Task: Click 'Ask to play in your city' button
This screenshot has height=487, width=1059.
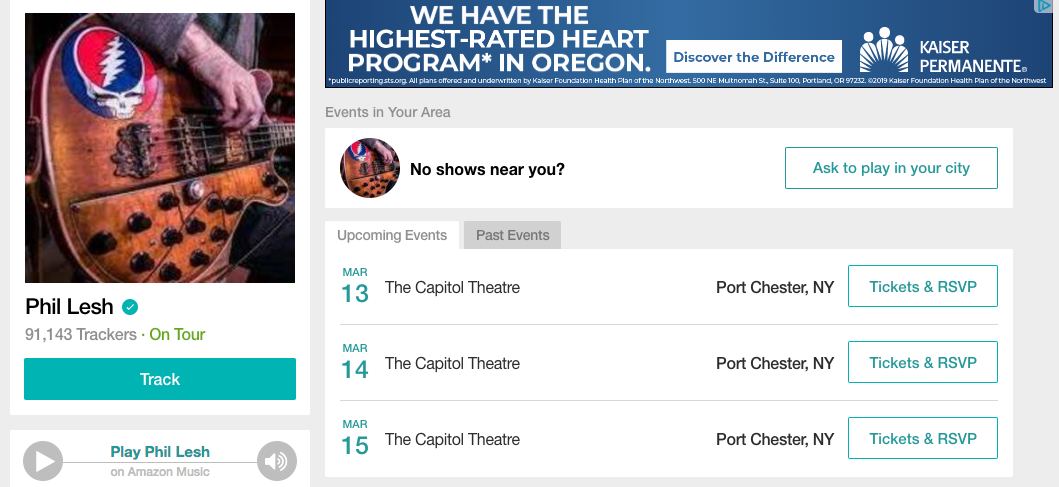Action: (x=891, y=168)
